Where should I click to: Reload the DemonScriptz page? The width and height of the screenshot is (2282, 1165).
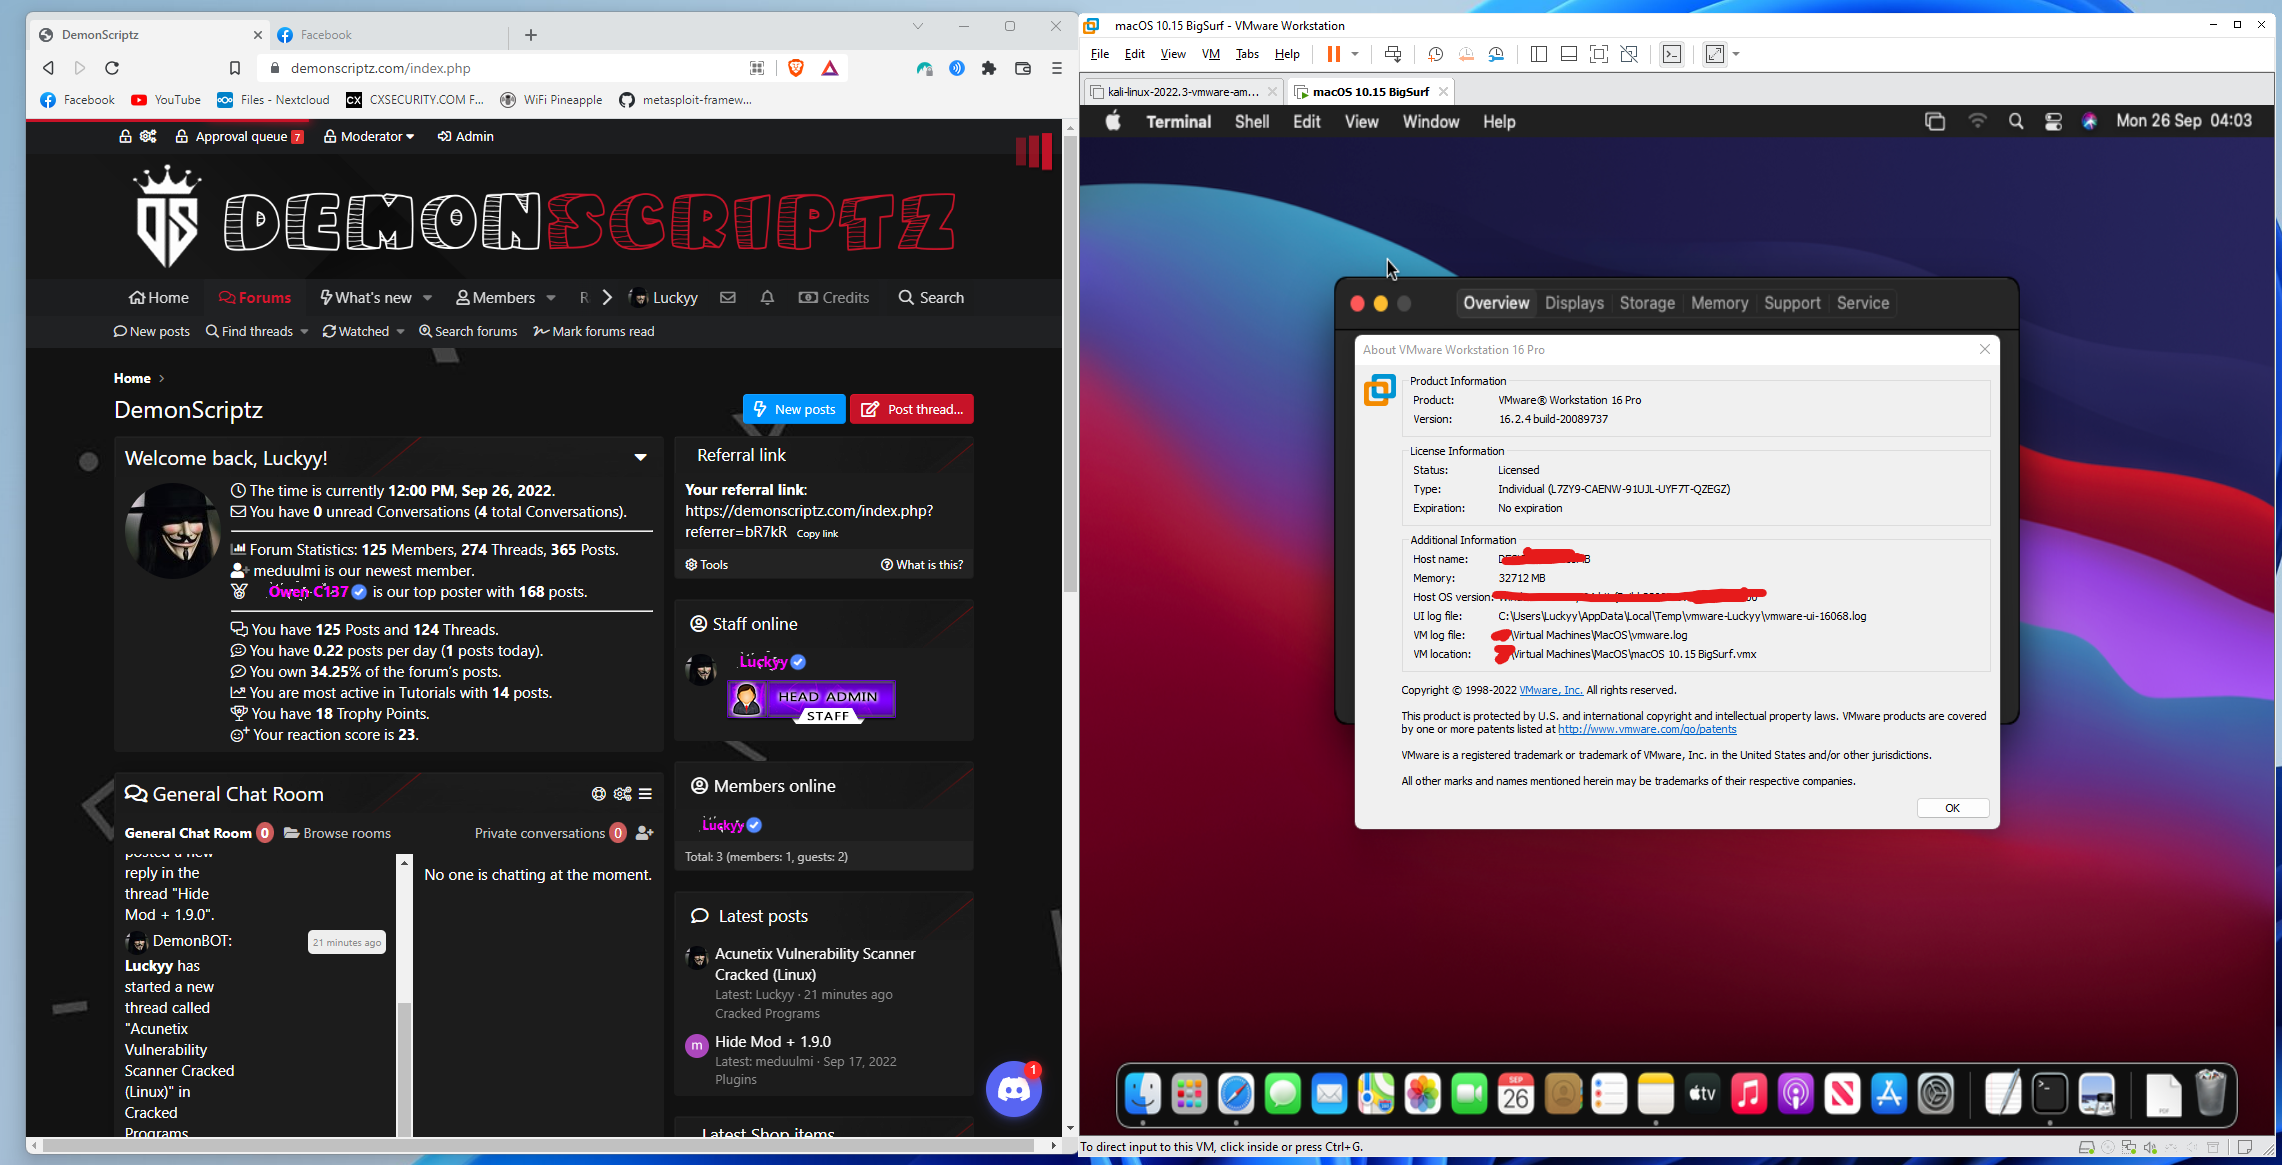[x=112, y=68]
